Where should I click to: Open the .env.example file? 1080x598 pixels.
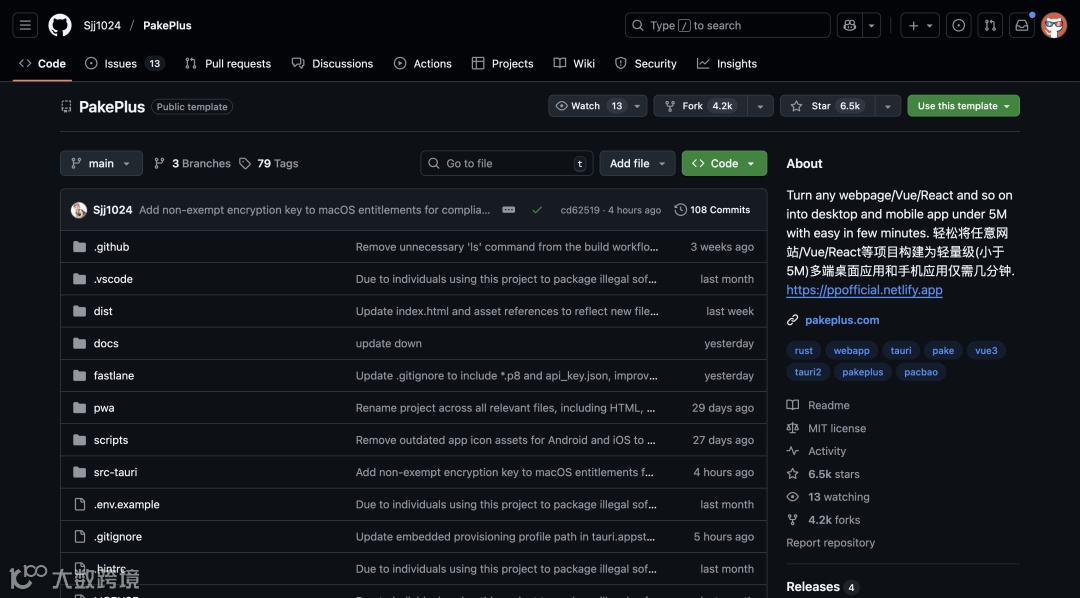tap(127, 504)
